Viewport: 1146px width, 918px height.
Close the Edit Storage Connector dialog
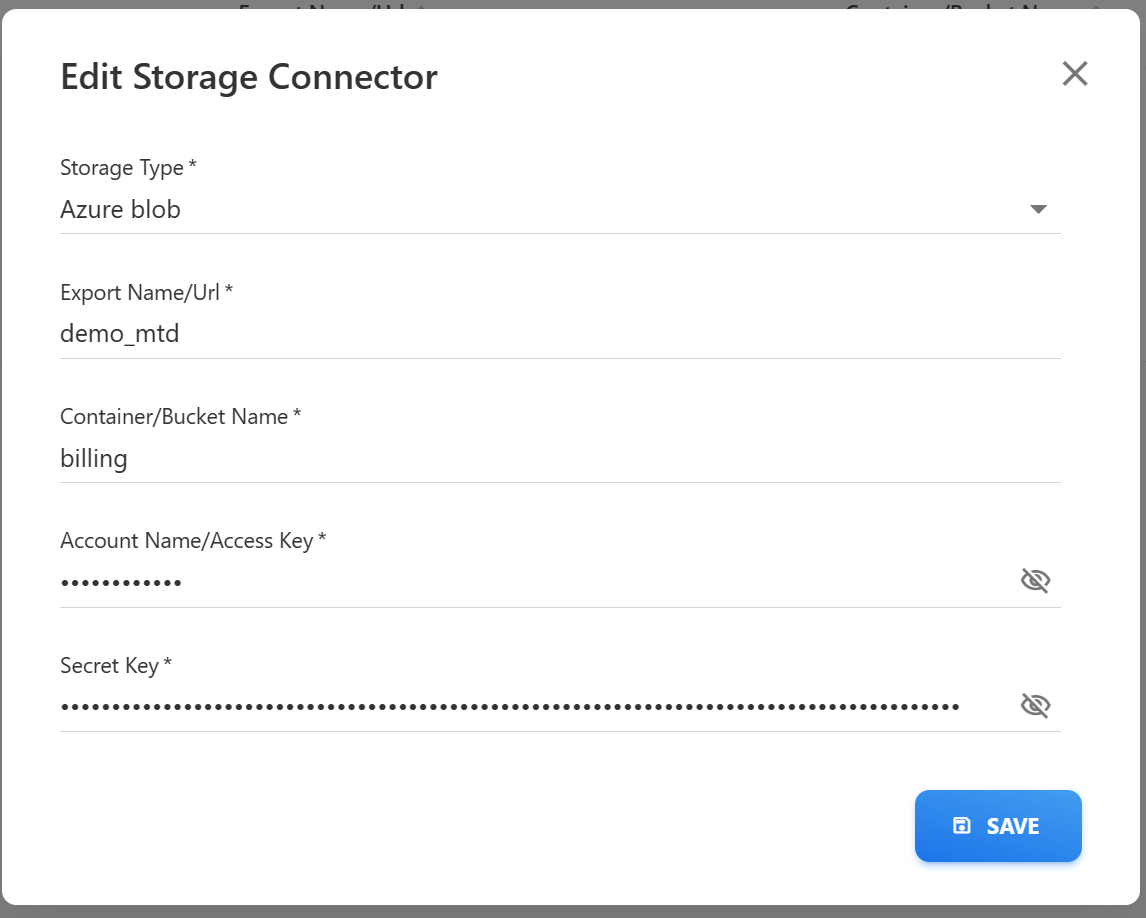coord(1074,74)
